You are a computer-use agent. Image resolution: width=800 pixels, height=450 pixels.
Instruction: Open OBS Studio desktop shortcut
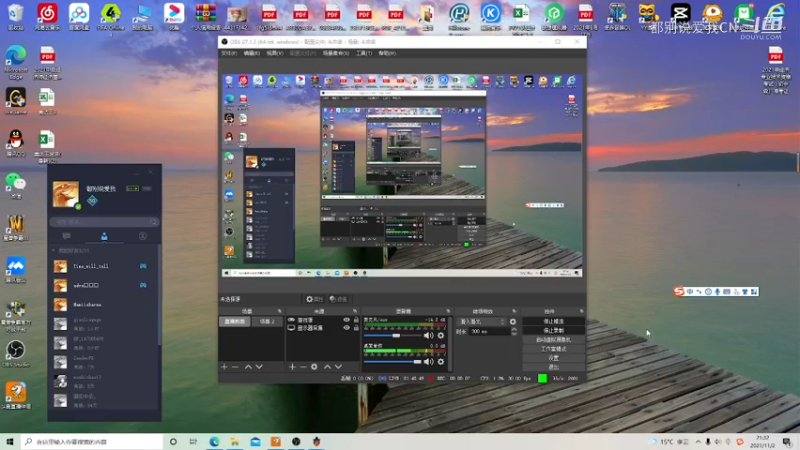(x=16, y=354)
